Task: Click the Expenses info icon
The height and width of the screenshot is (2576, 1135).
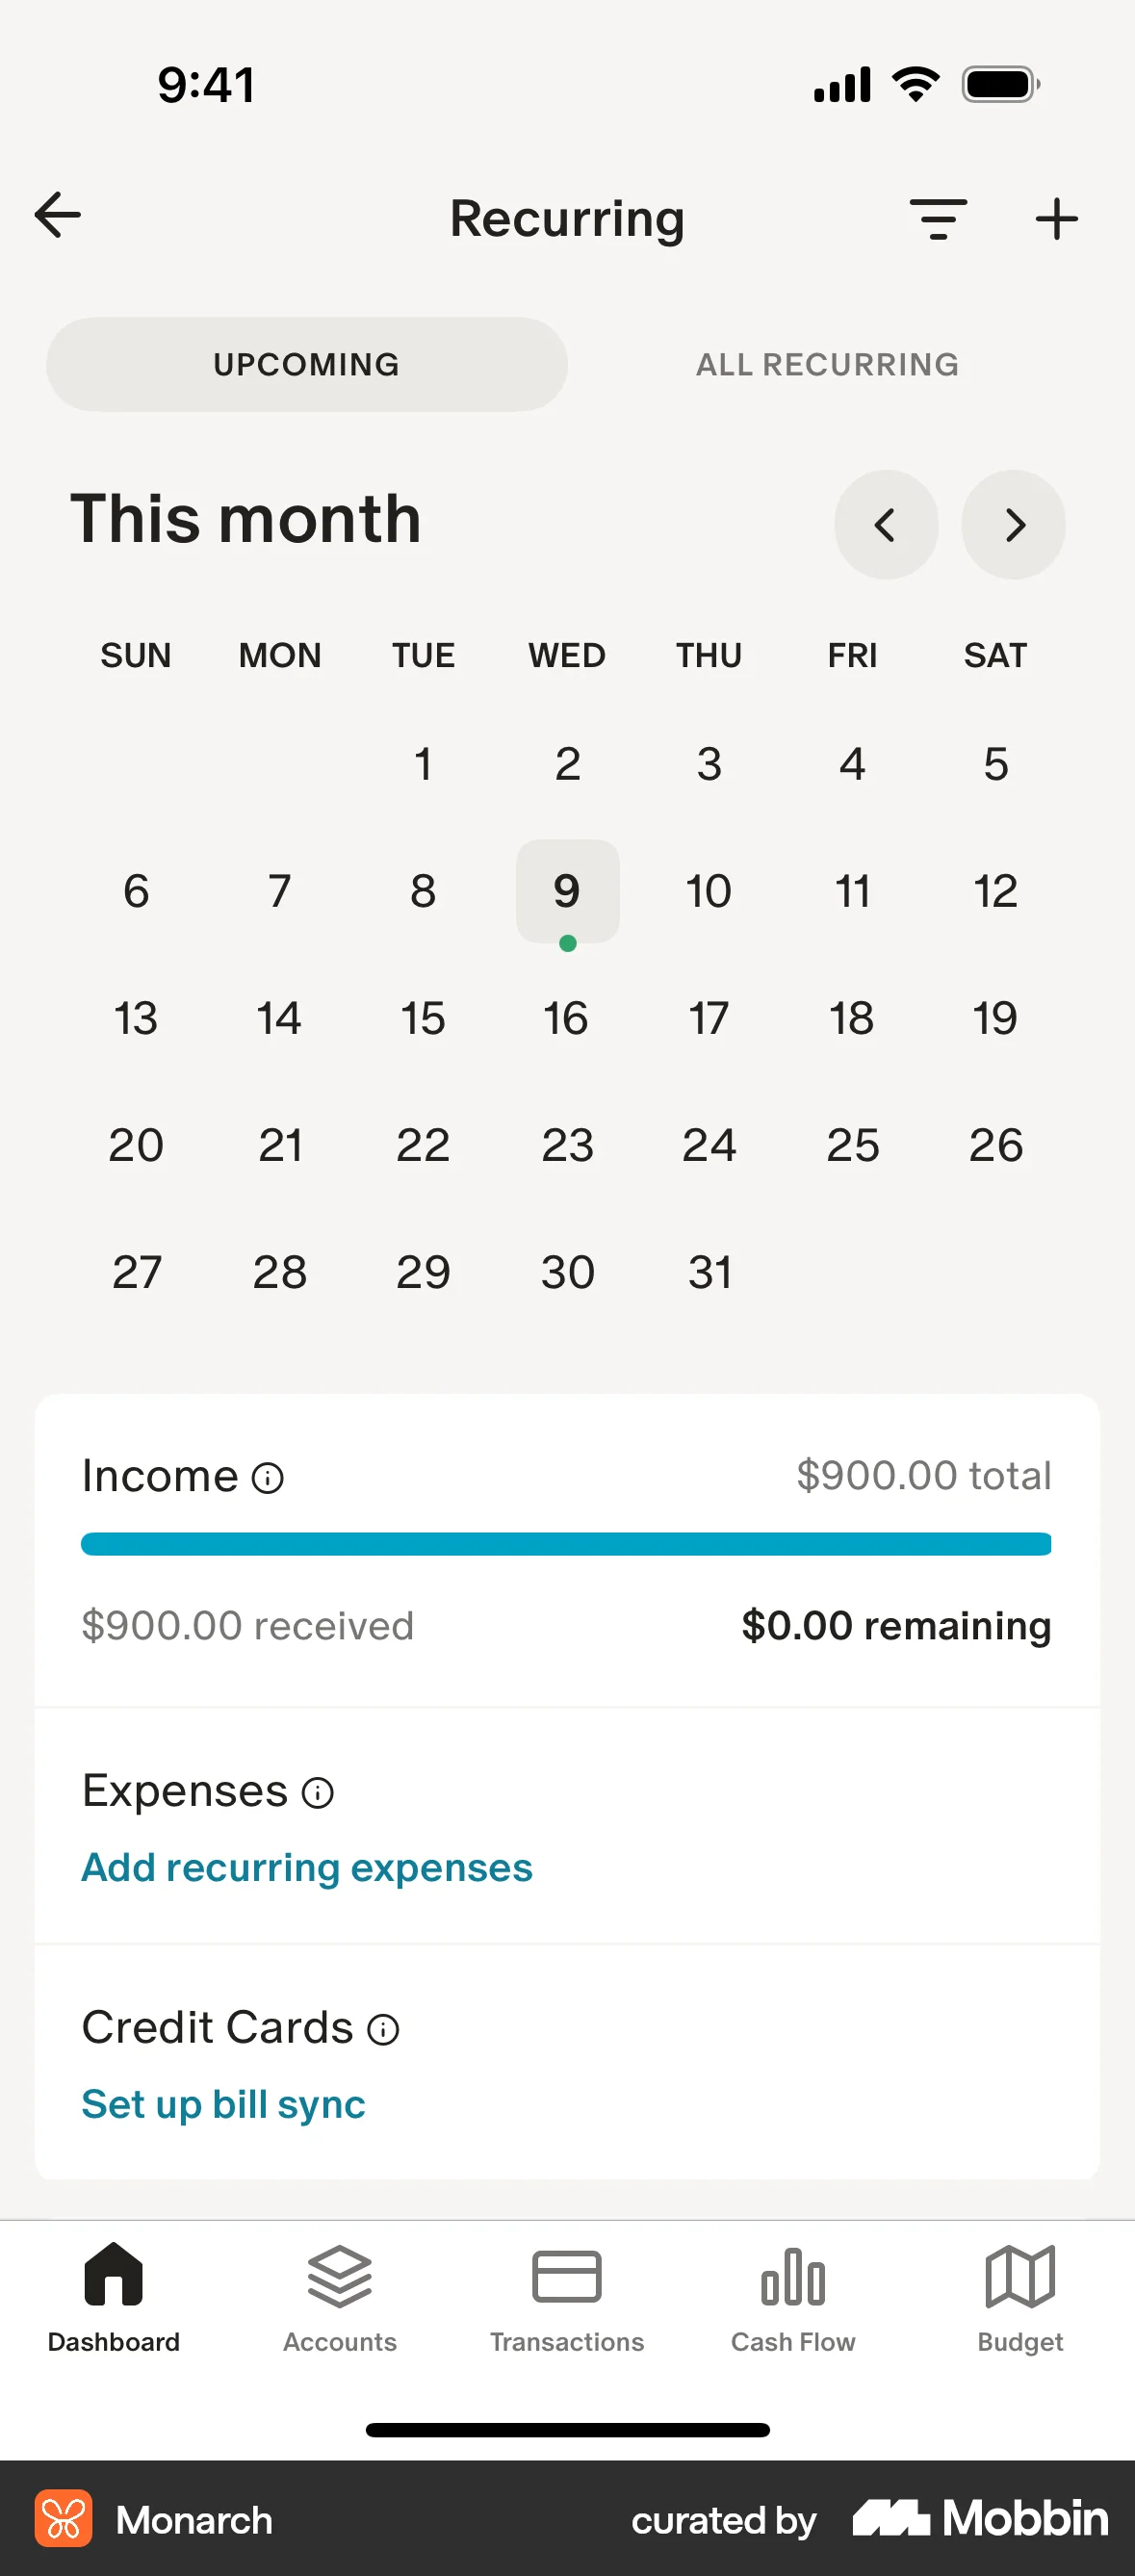Action: pyautogui.click(x=318, y=1793)
